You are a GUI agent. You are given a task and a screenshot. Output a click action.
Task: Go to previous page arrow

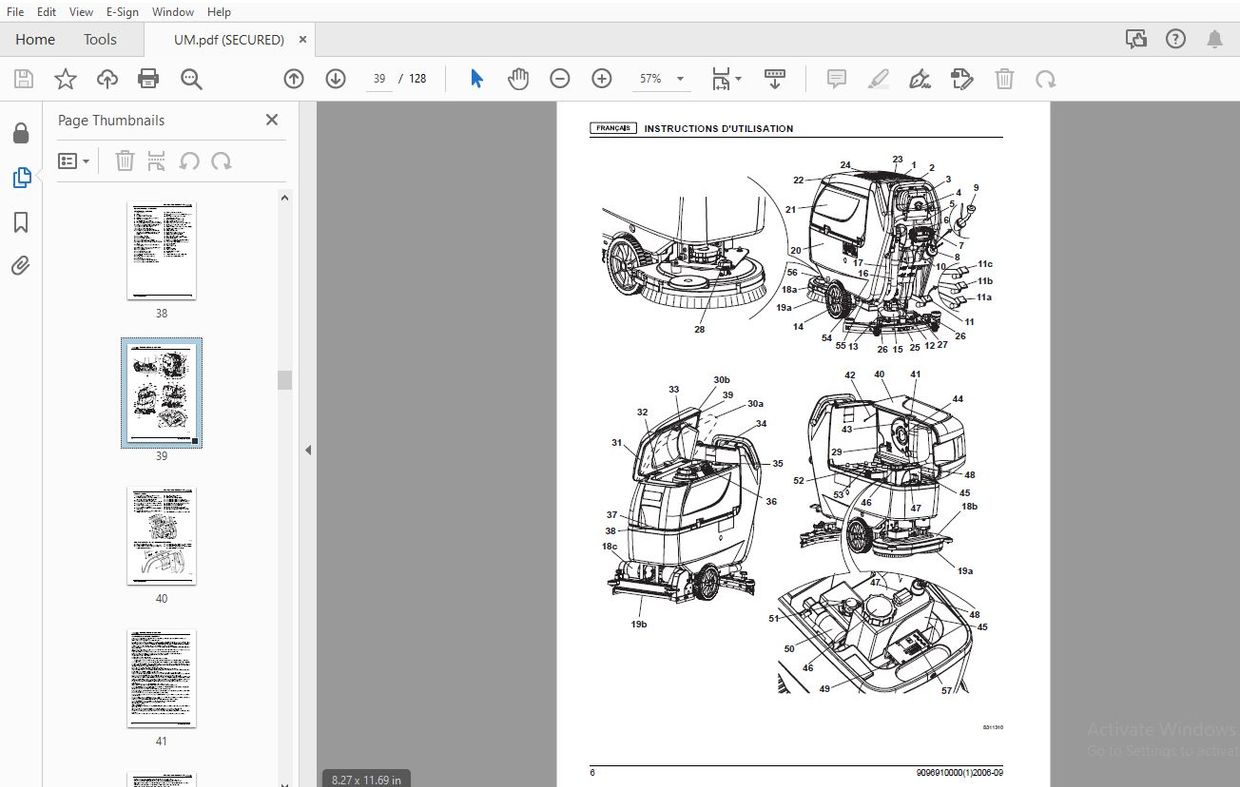pos(293,79)
